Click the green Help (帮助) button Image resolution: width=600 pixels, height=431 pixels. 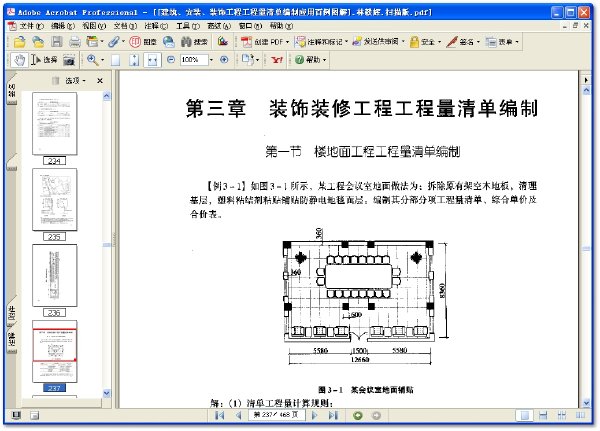pyautogui.click(x=310, y=60)
